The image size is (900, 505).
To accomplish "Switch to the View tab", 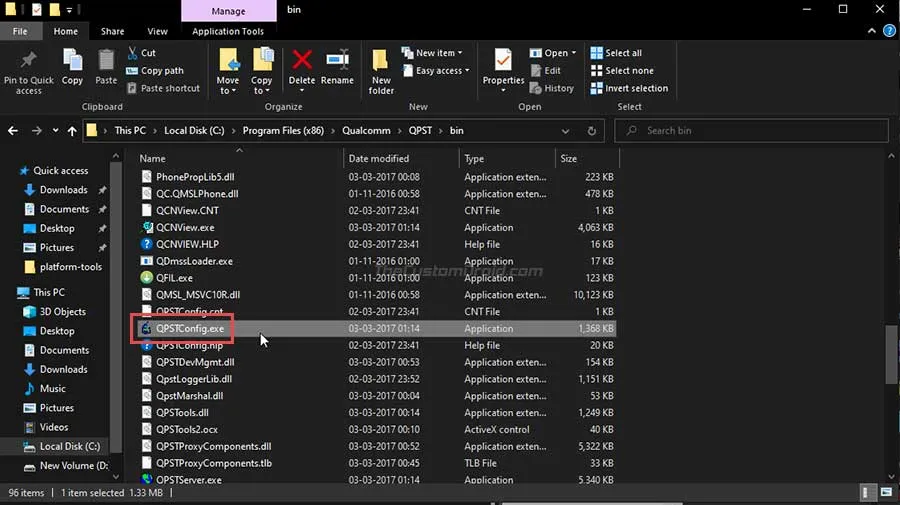I will (x=157, y=31).
